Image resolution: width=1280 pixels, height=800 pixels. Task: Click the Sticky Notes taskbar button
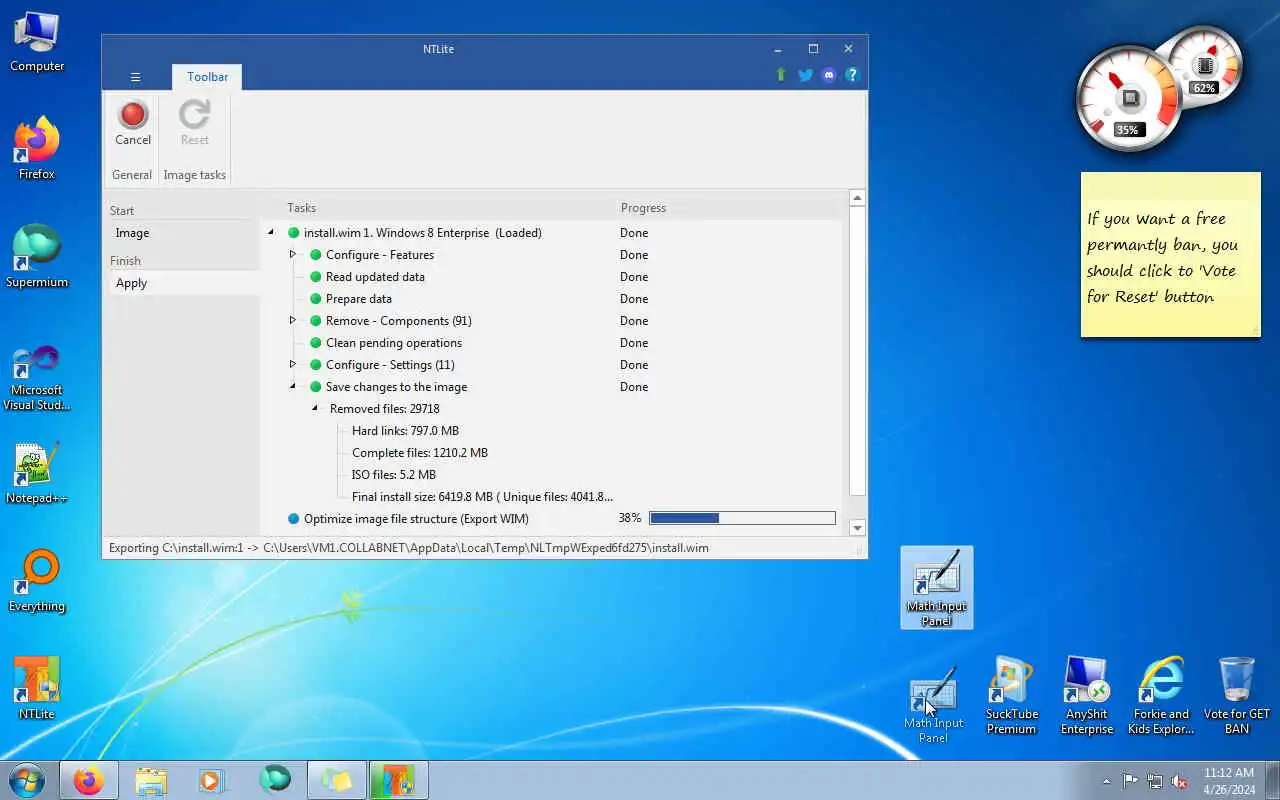336,780
